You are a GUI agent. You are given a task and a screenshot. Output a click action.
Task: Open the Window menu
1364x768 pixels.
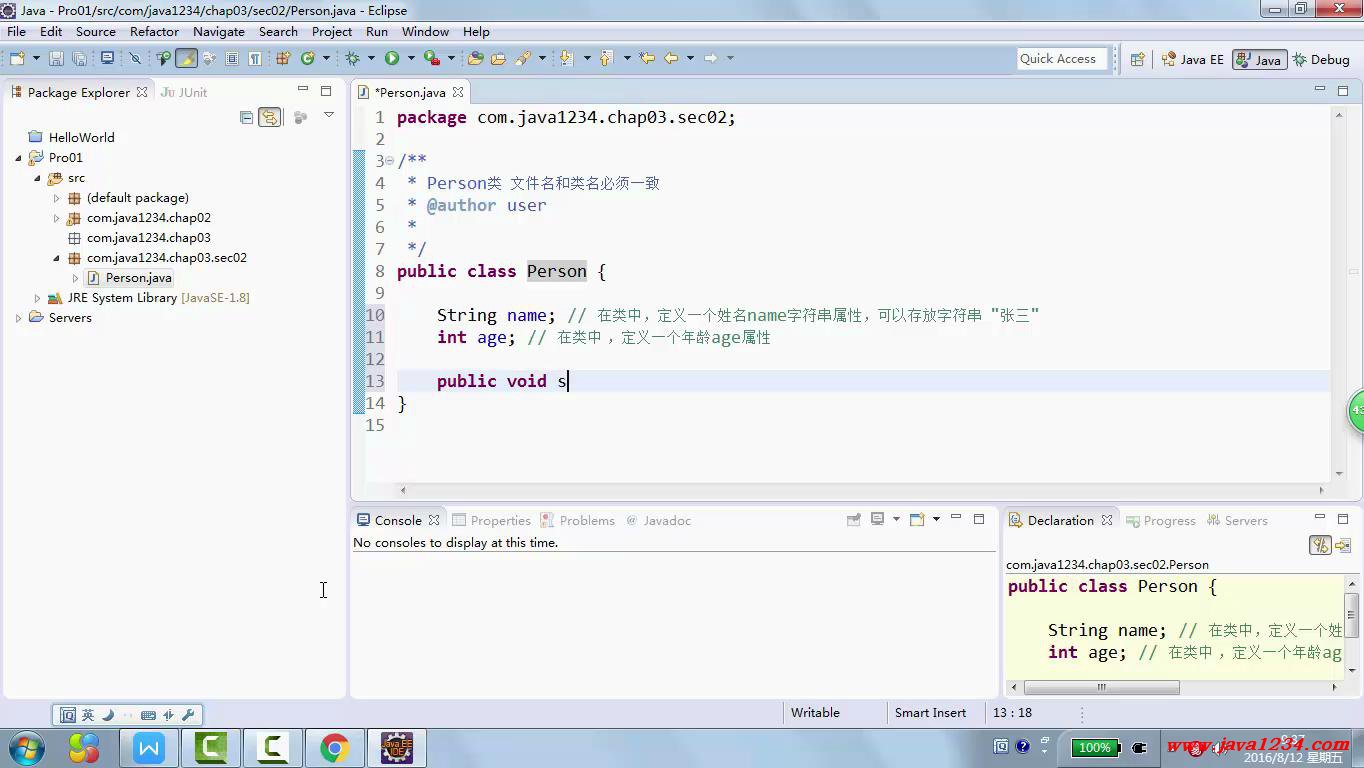pos(425,32)
